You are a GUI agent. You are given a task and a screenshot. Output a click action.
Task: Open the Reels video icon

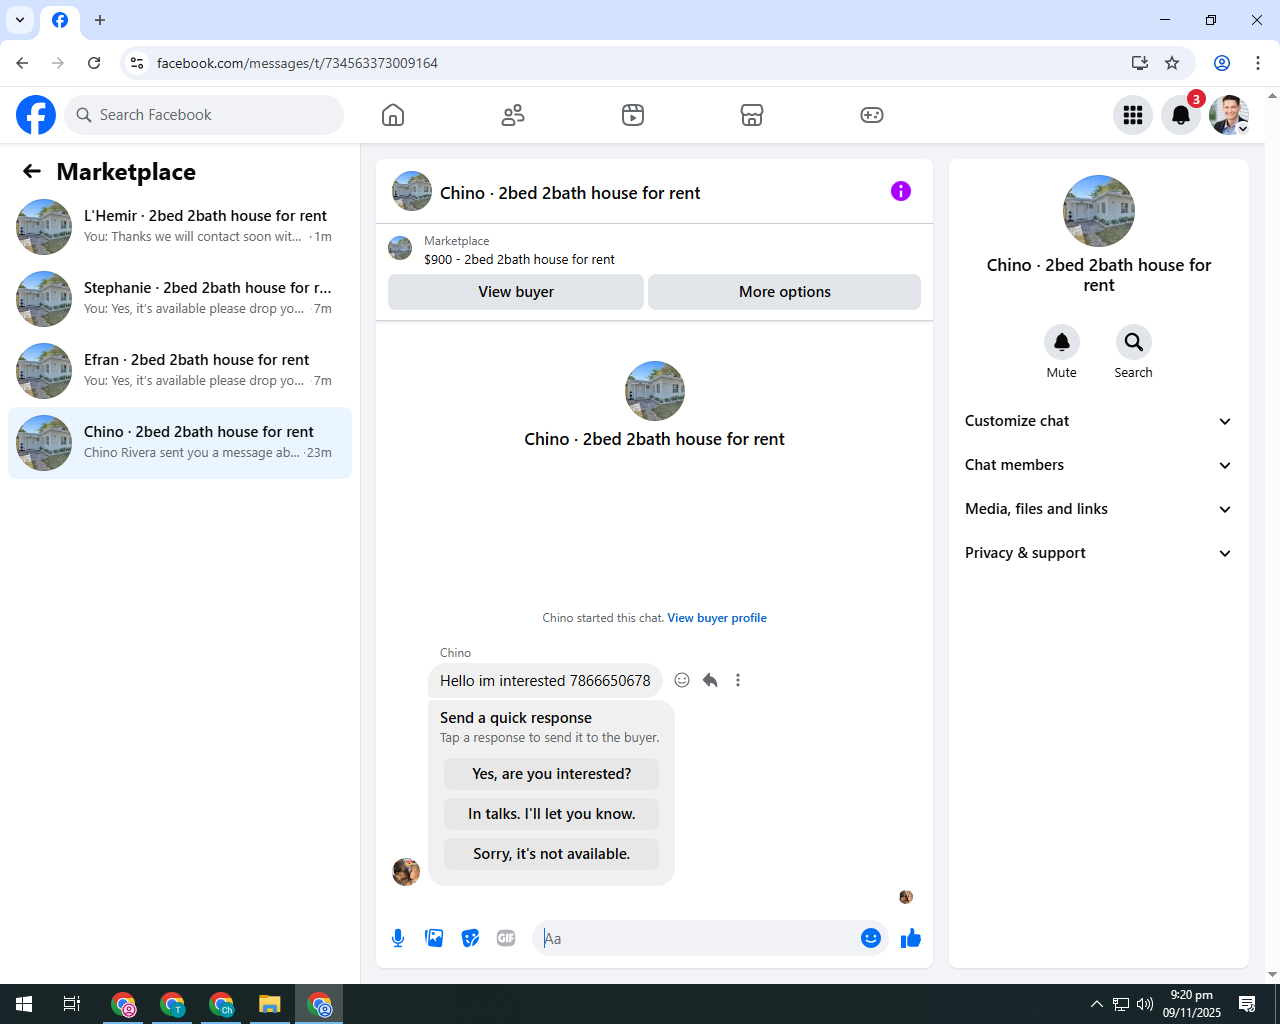point(633,115)
